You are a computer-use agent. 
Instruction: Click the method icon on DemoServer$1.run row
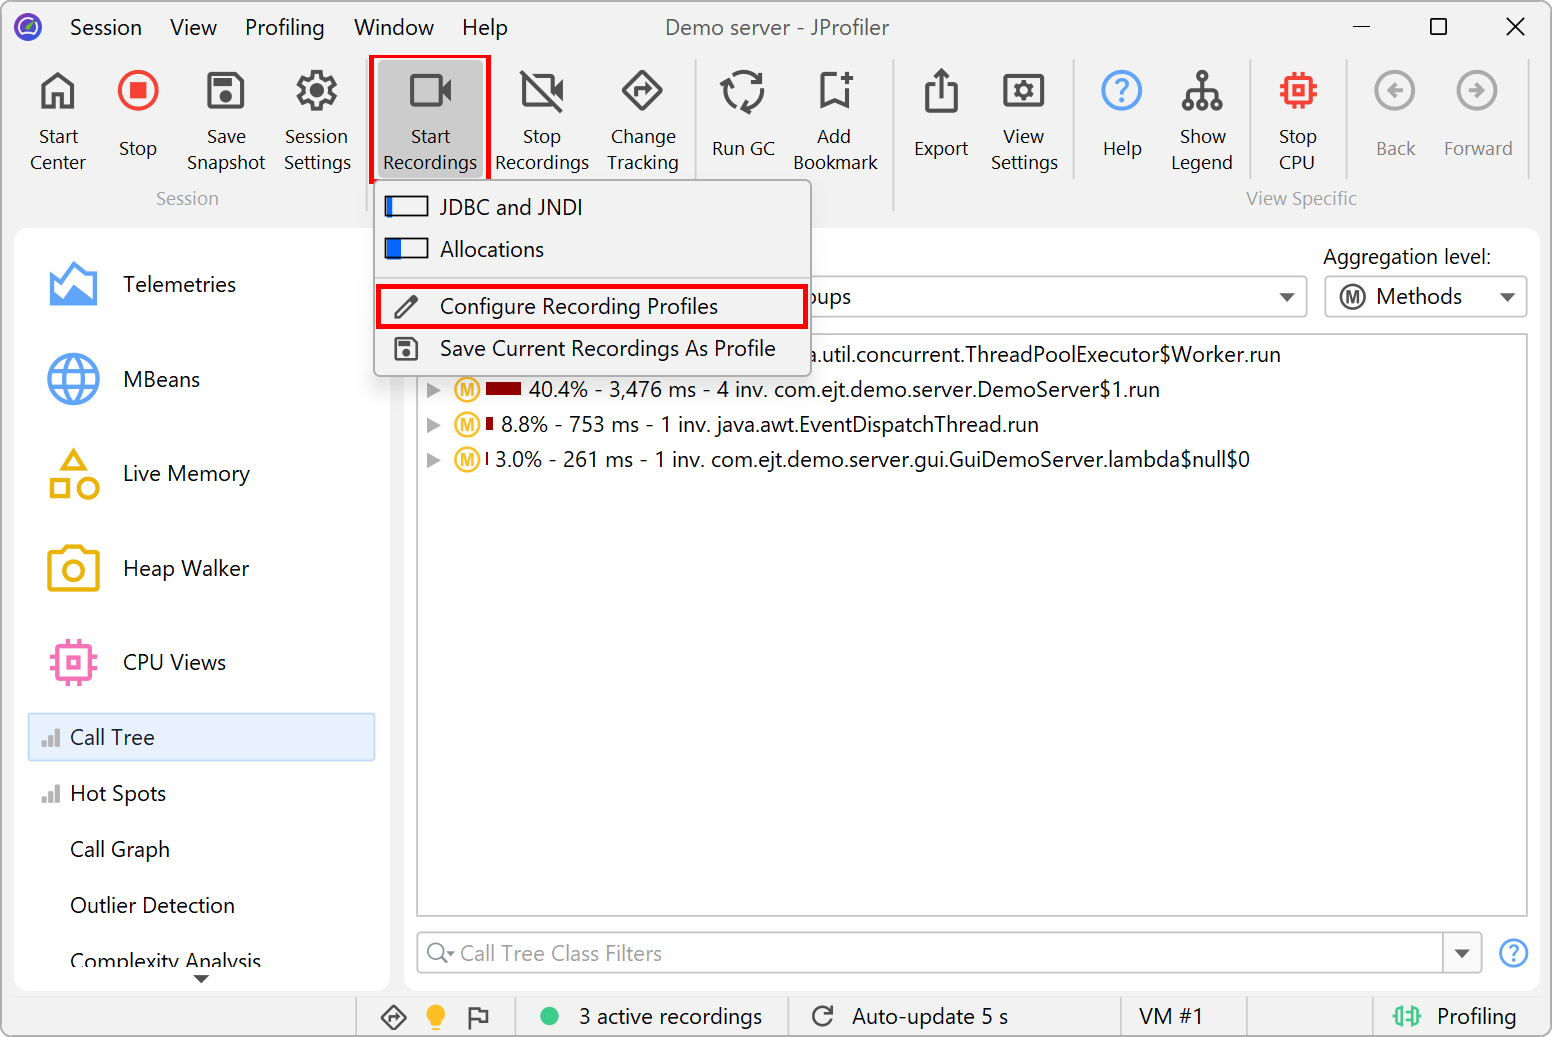click(467, 390)
